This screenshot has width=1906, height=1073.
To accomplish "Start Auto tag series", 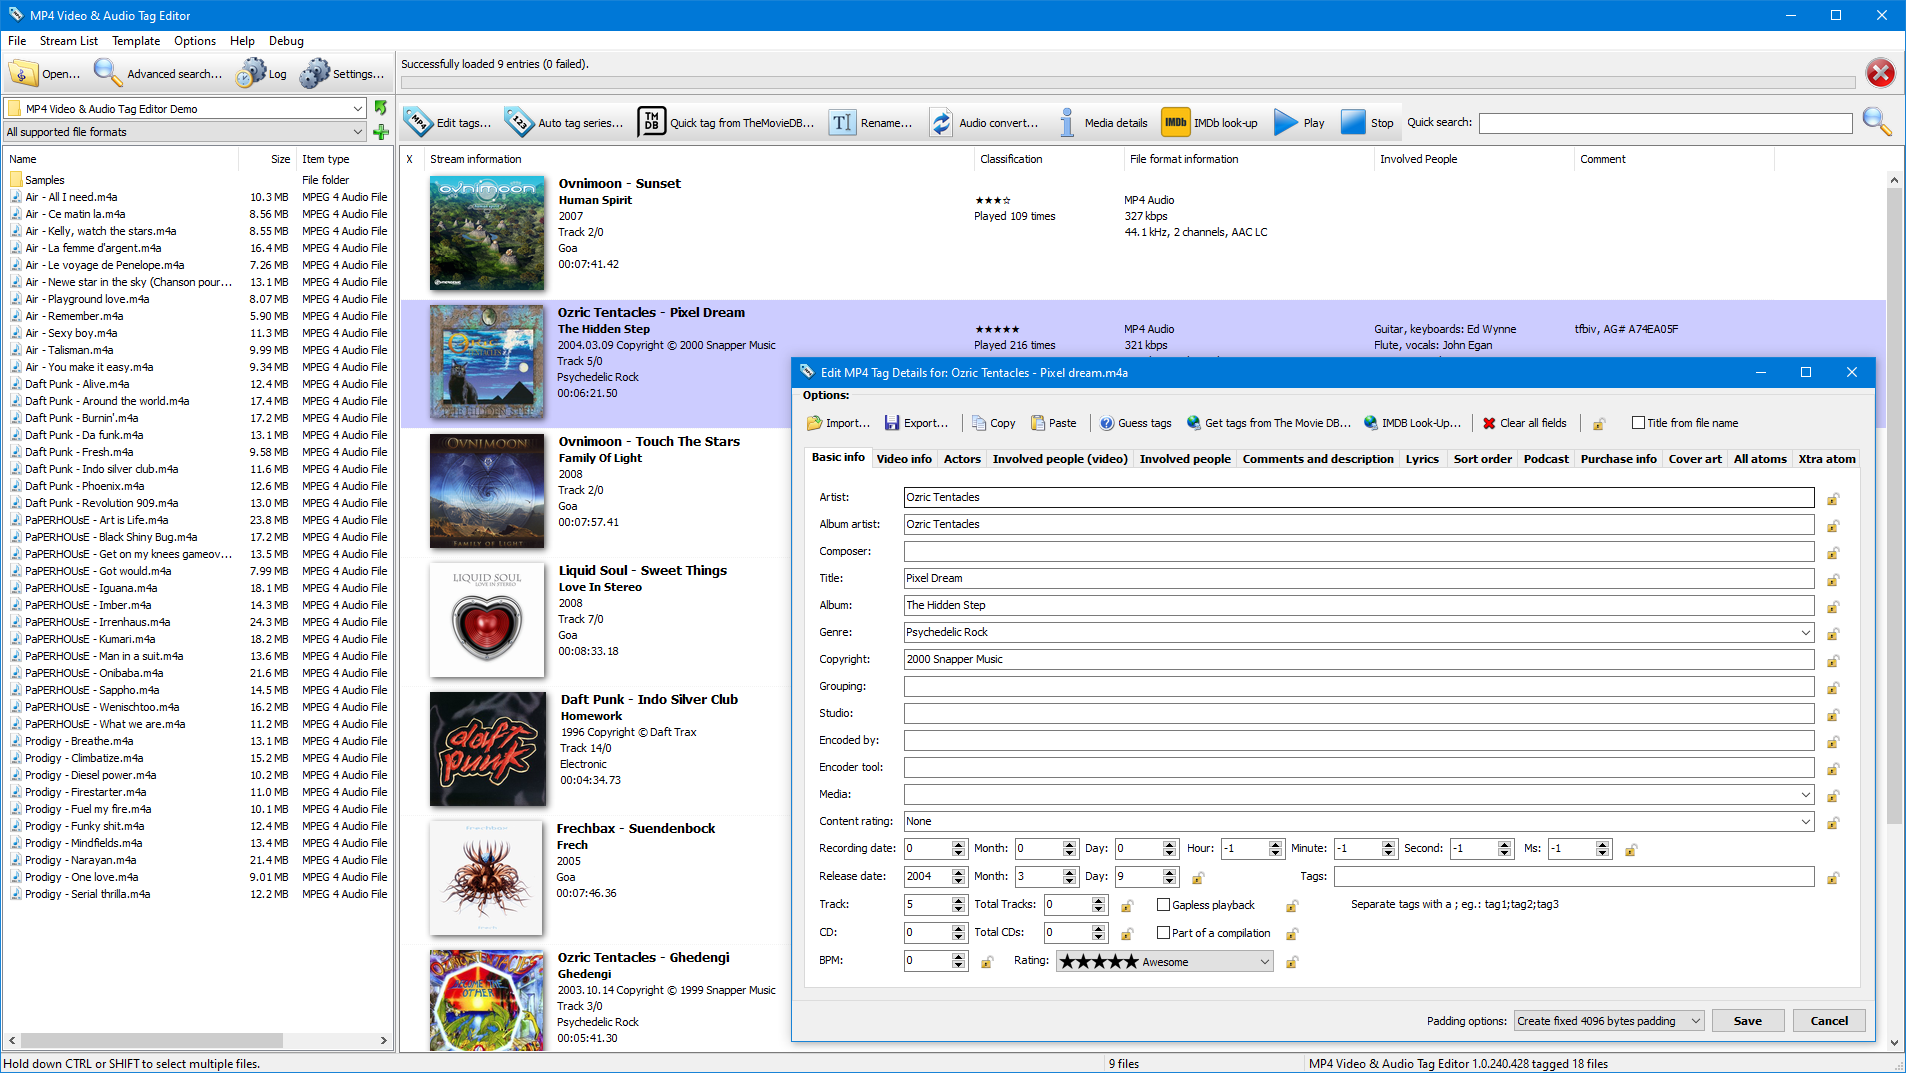I will [x=565, y=123].
